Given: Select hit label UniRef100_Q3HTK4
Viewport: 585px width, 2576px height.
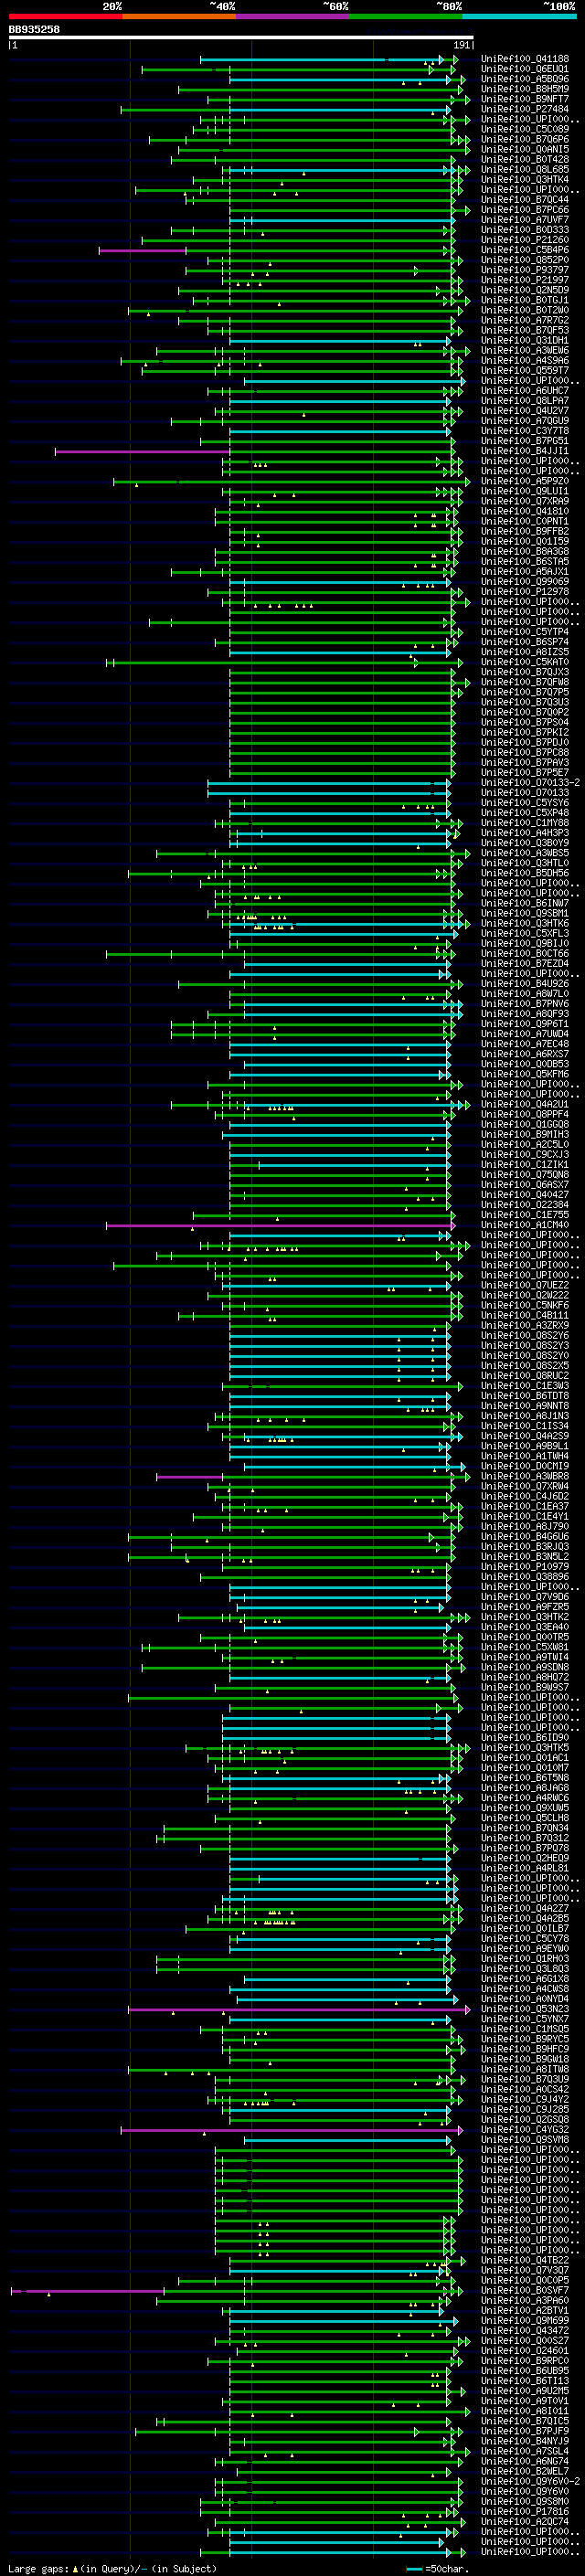Looking at the screenshot, I should (x=525, y=180).
